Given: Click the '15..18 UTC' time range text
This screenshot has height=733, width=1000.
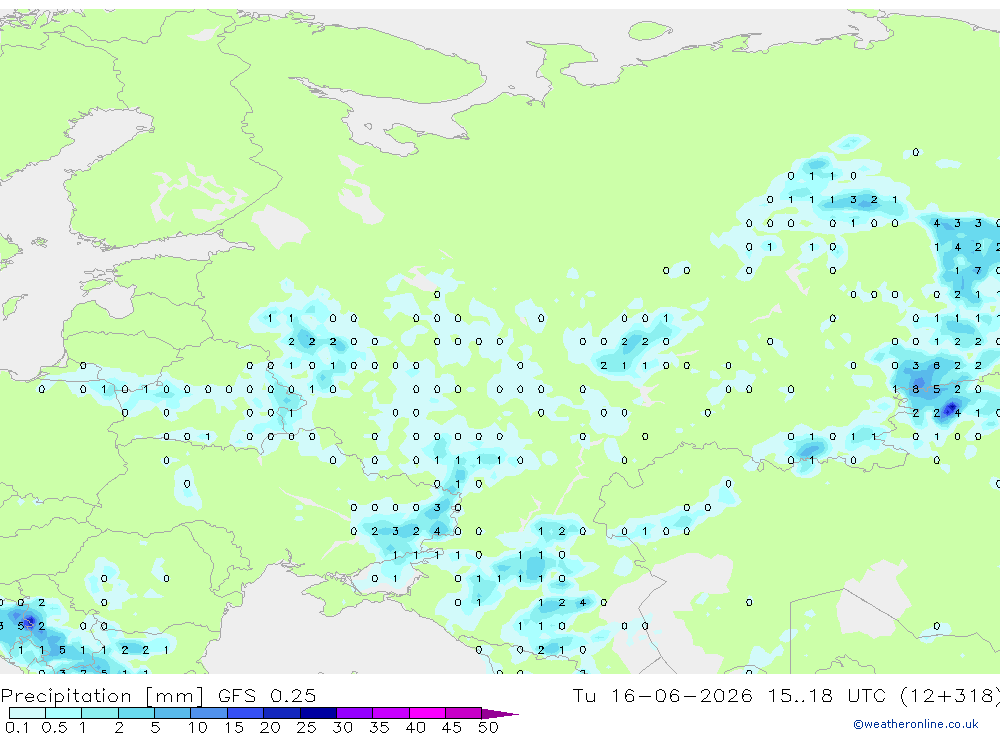Looking at the screenshot, I should [828, 695].
